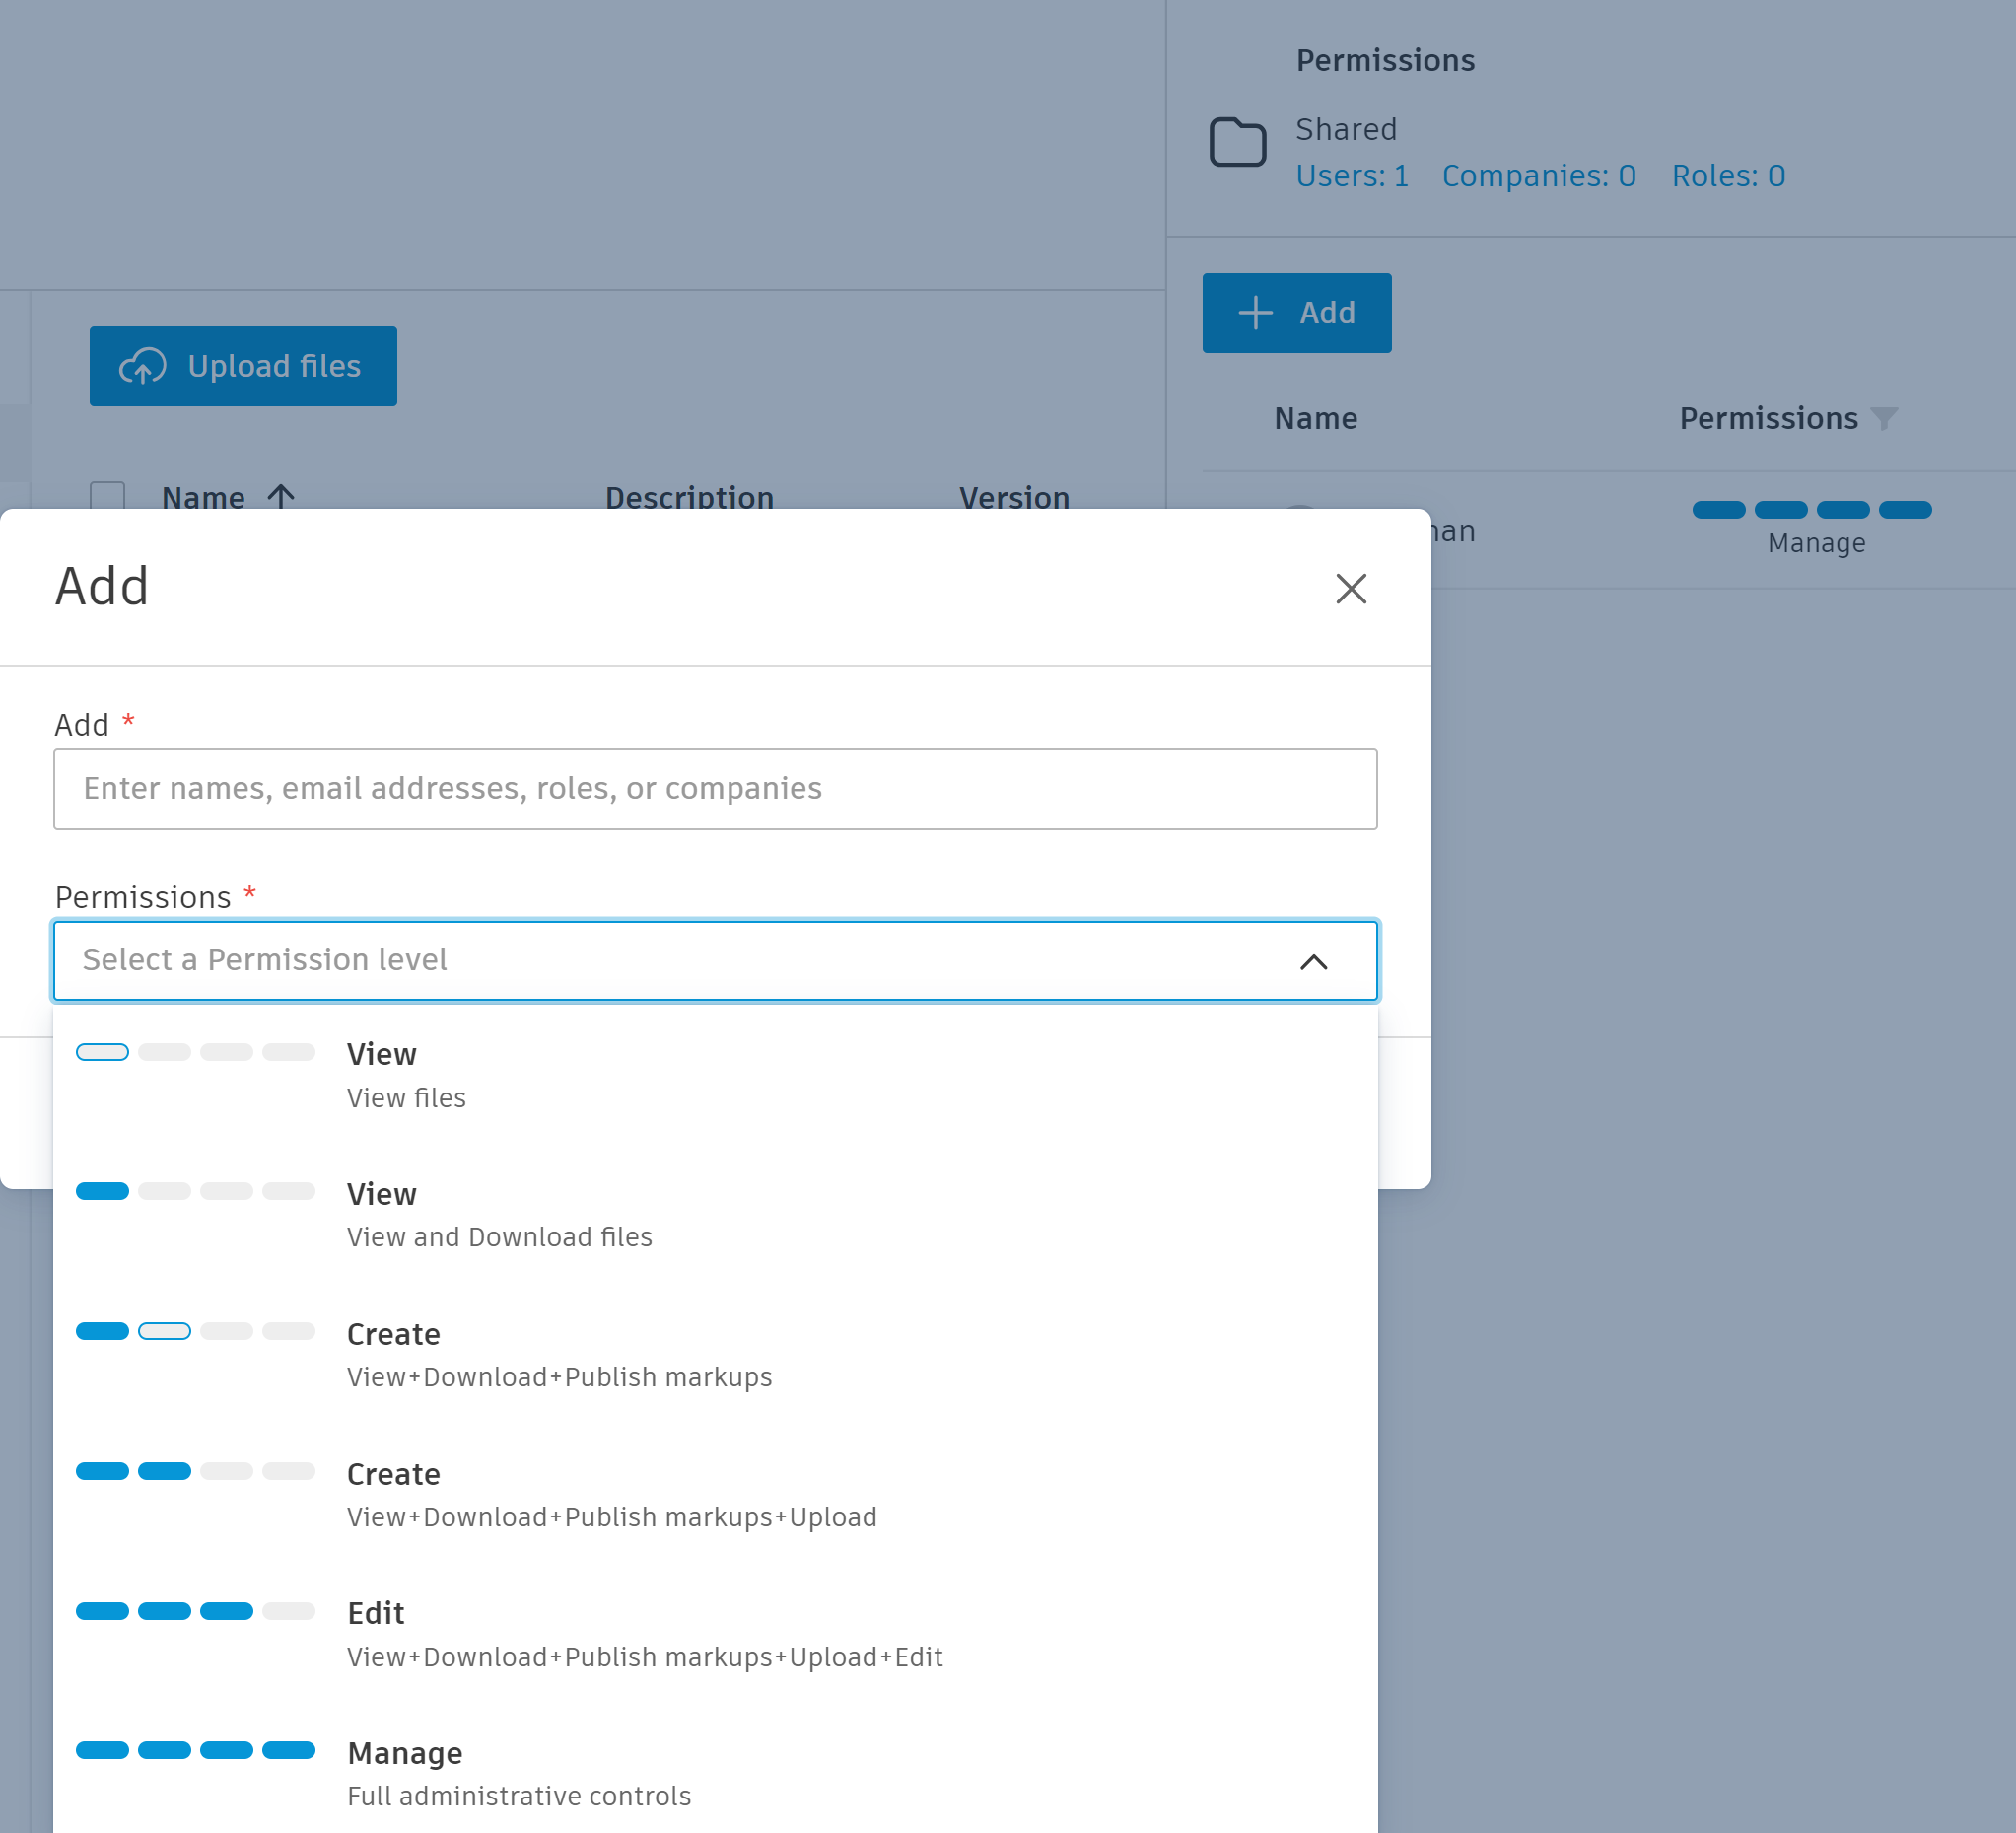2016x1833 pixels.
Task: Click the Name sort arrow icon
Action: (281, 496)
